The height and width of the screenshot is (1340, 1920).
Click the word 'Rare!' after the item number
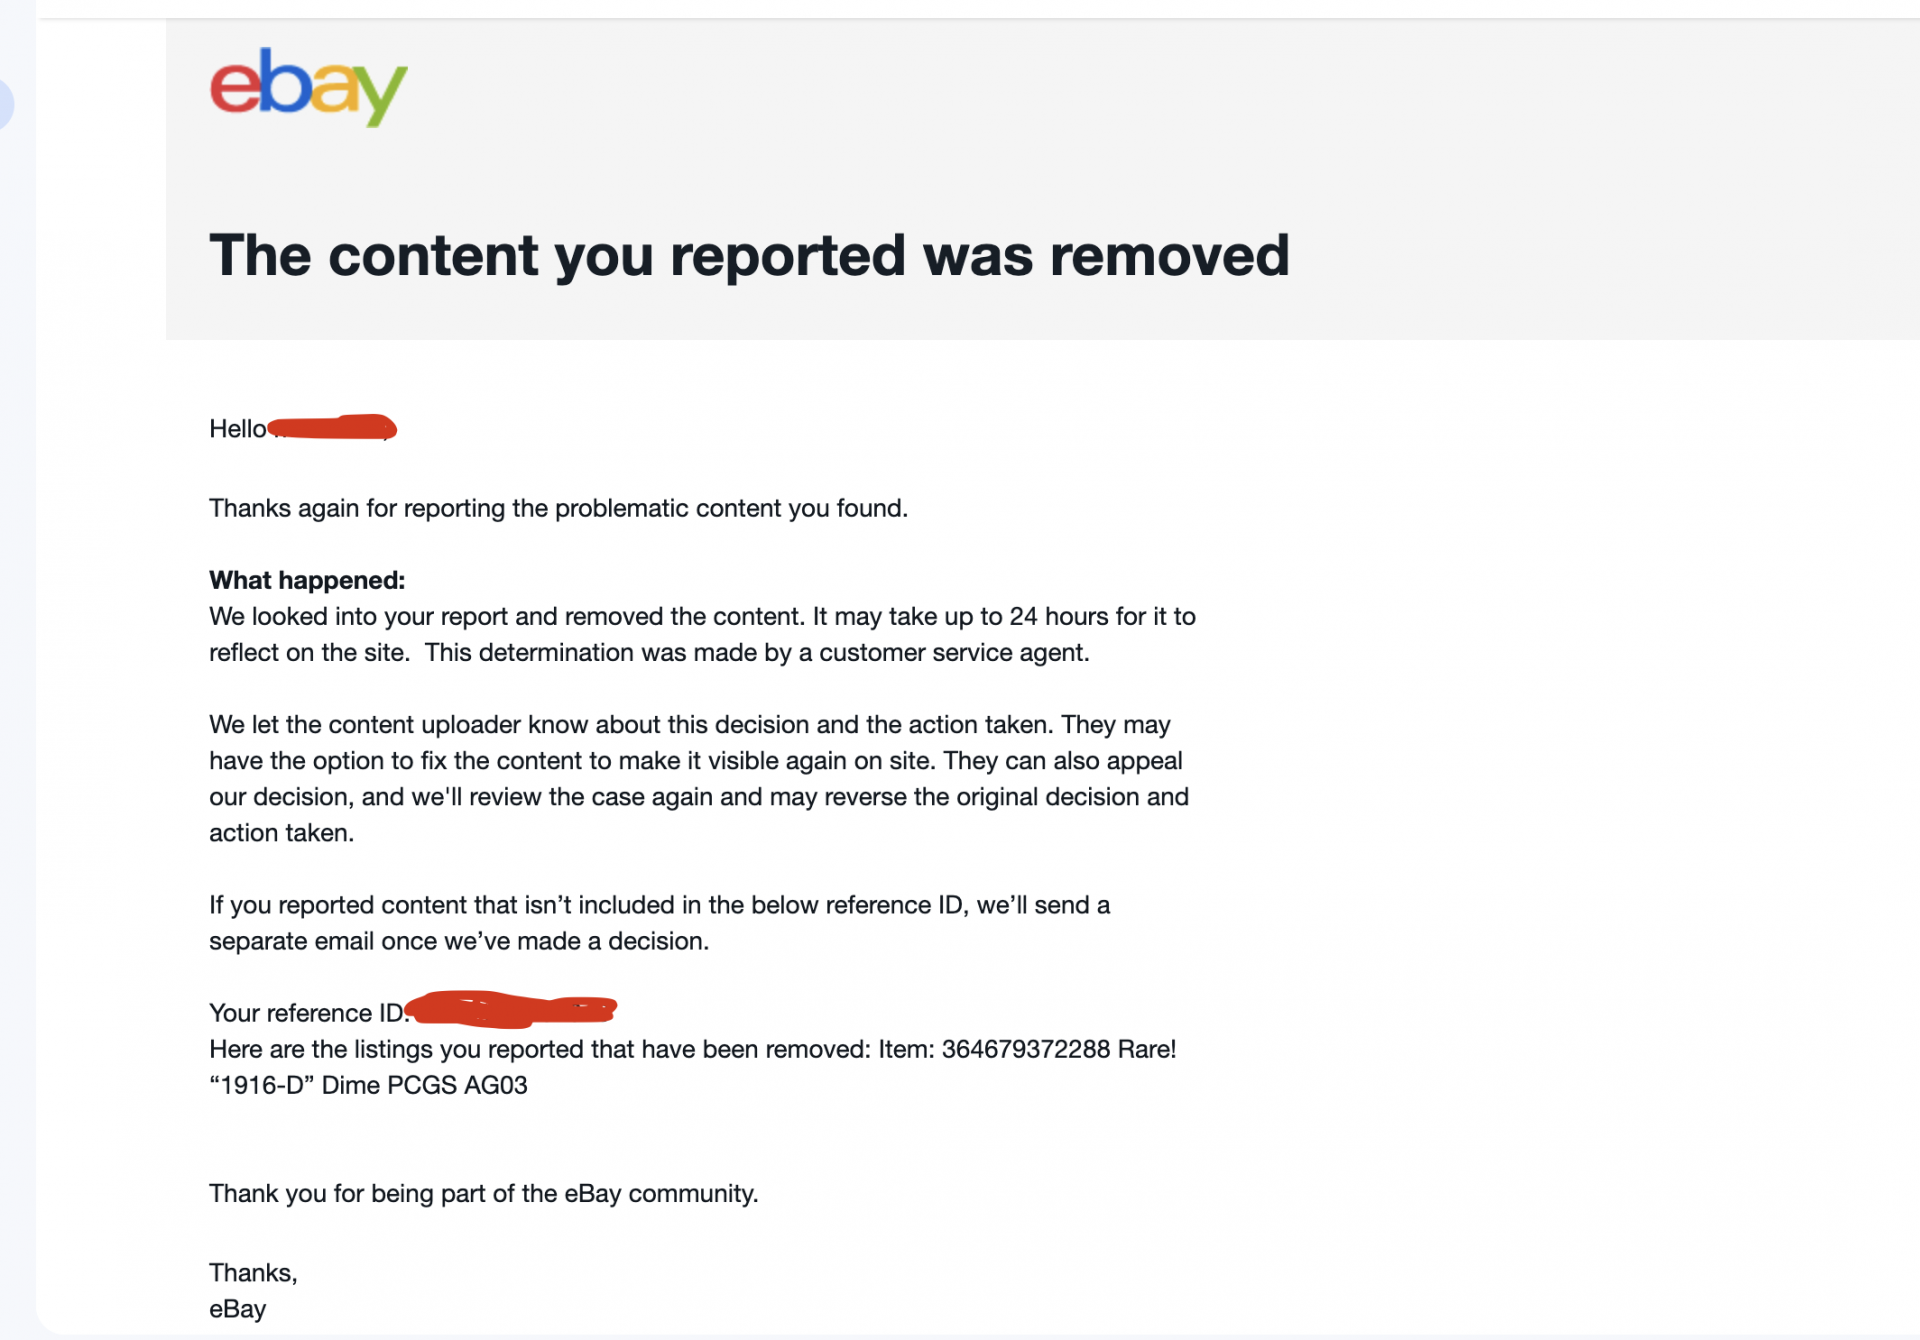(x=1147, y=1049)
